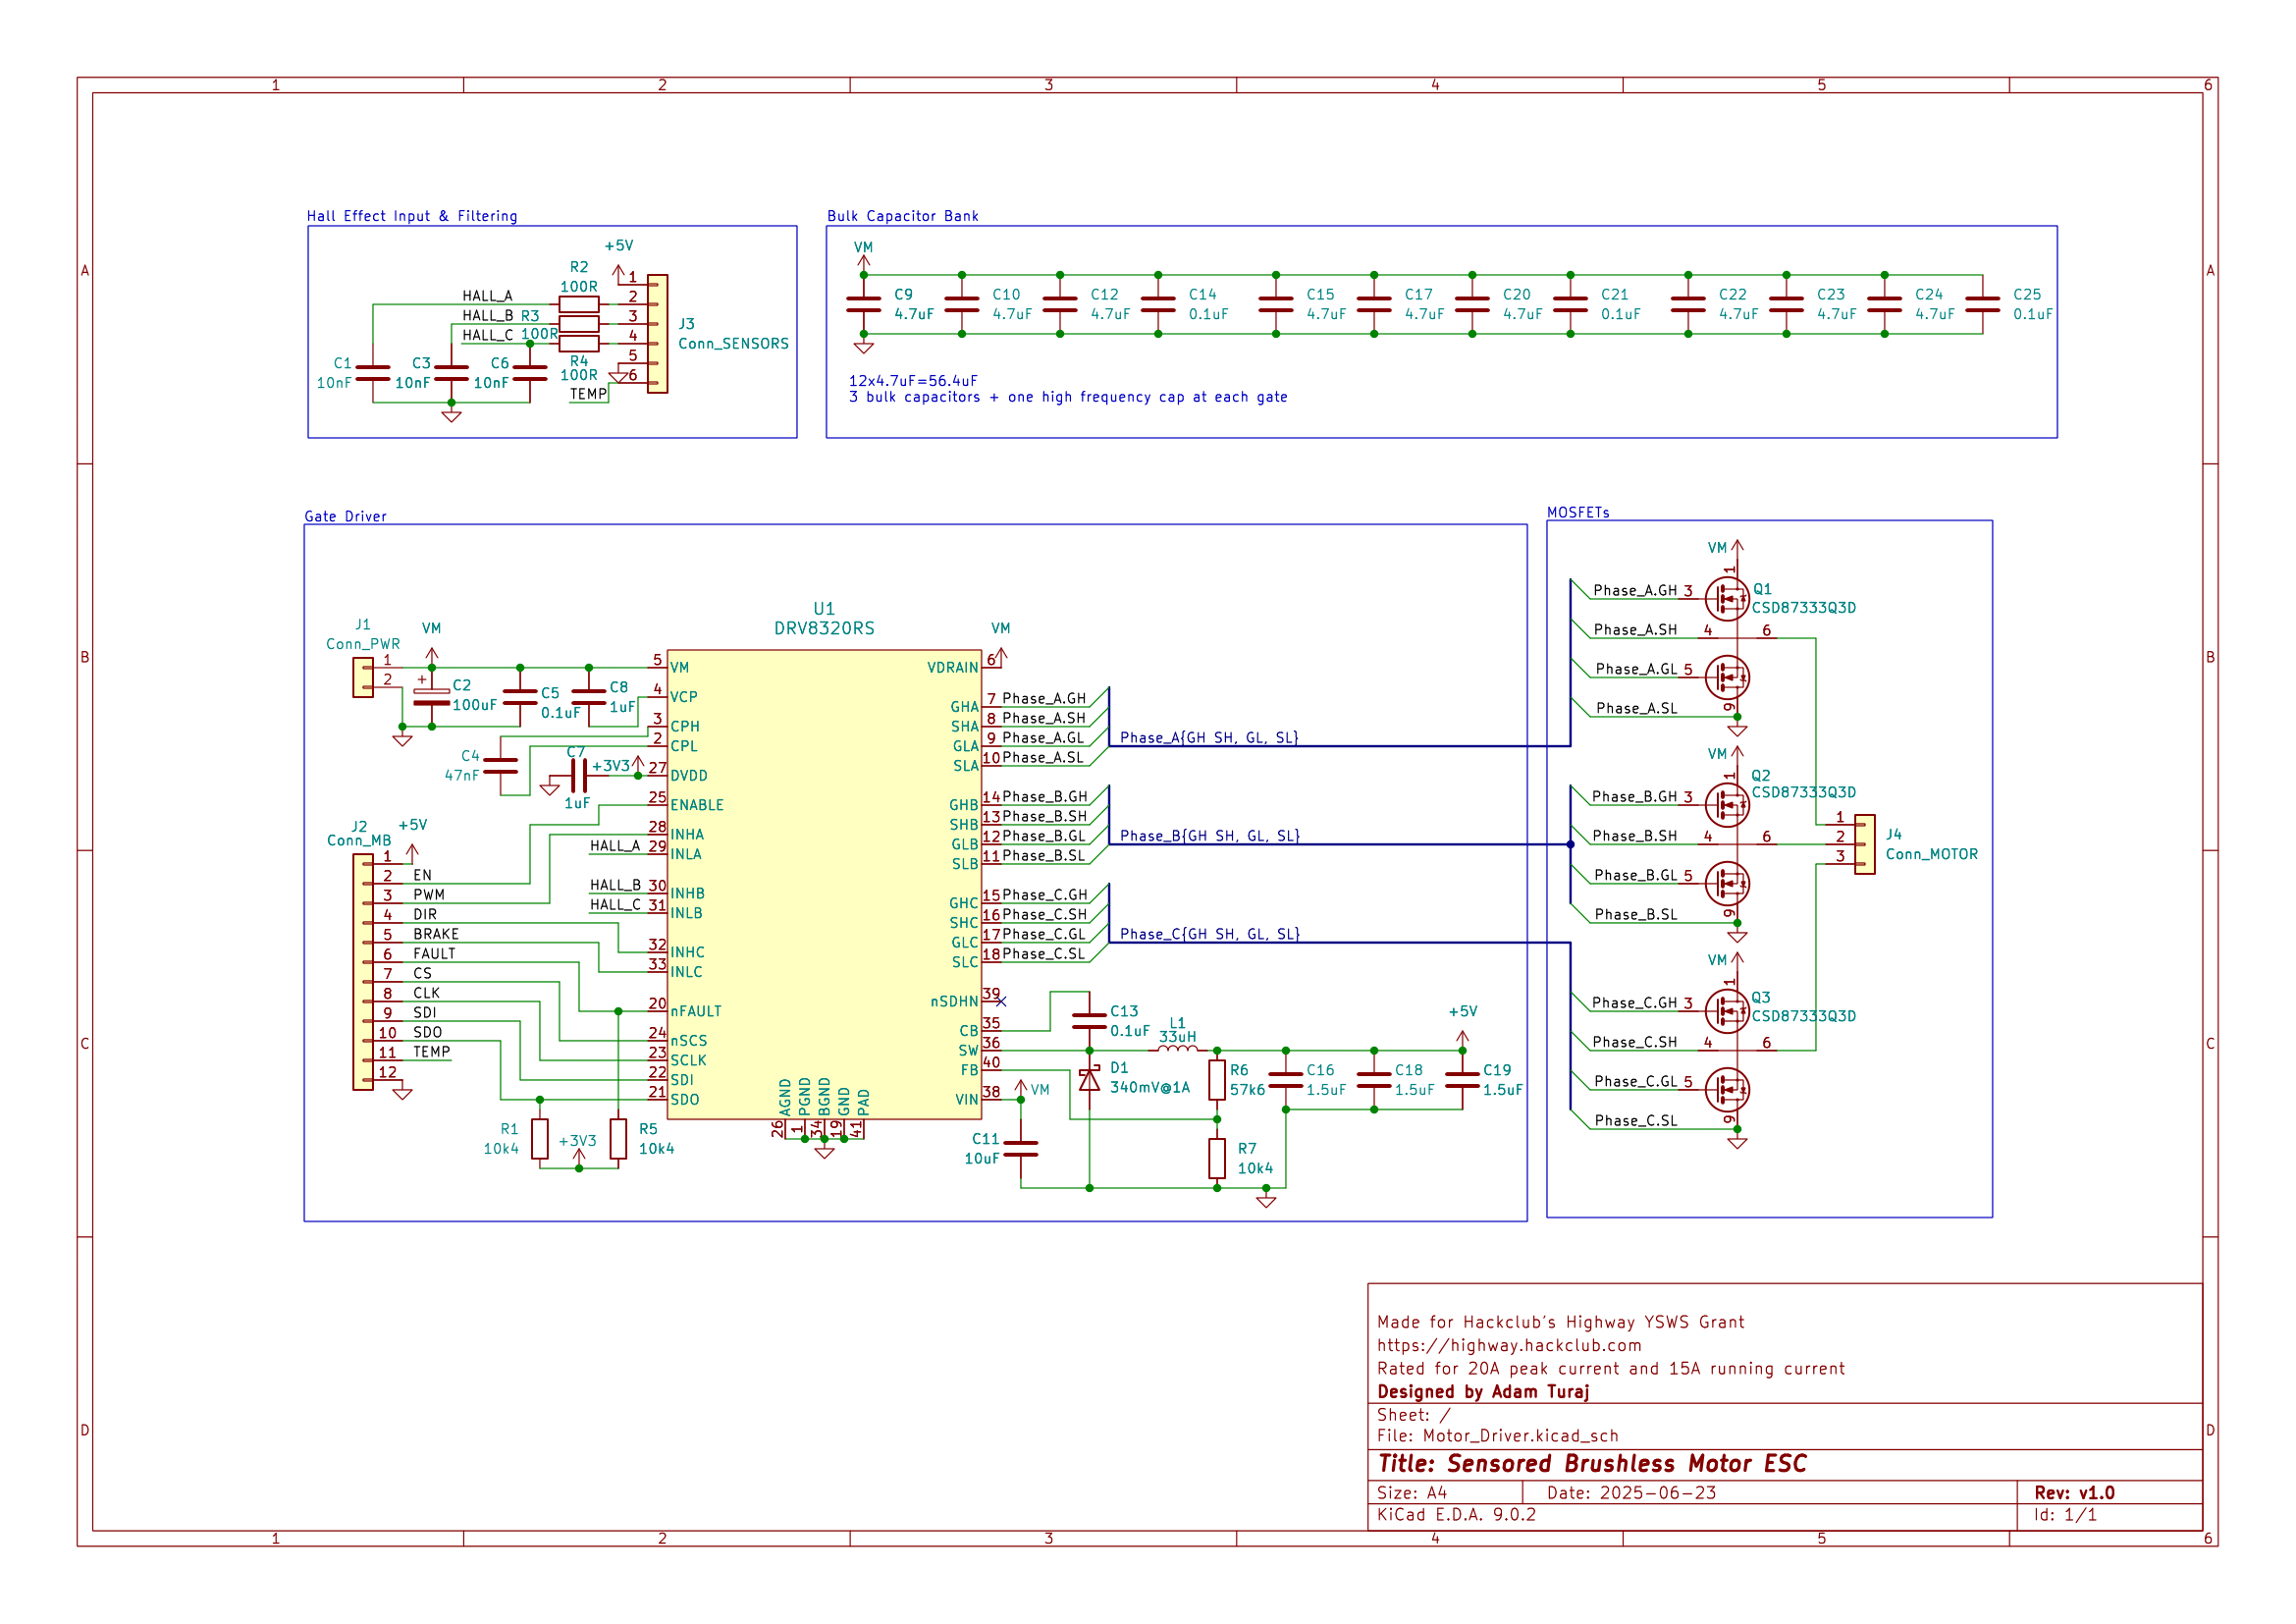Click the BRAKE net label on J2

tap(436, 934)
